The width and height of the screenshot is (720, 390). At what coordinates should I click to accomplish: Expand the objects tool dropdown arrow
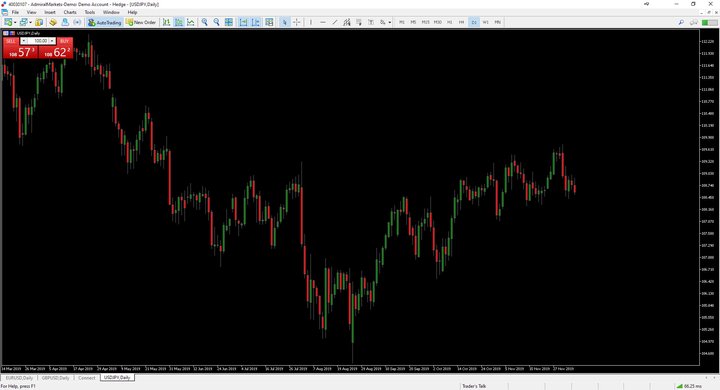[390, 22]
